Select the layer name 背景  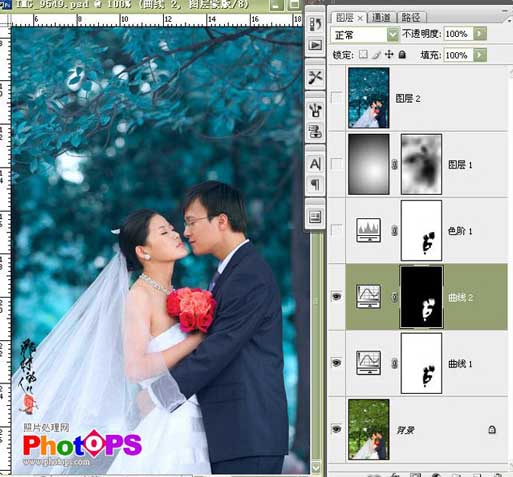tap(405, 430)
